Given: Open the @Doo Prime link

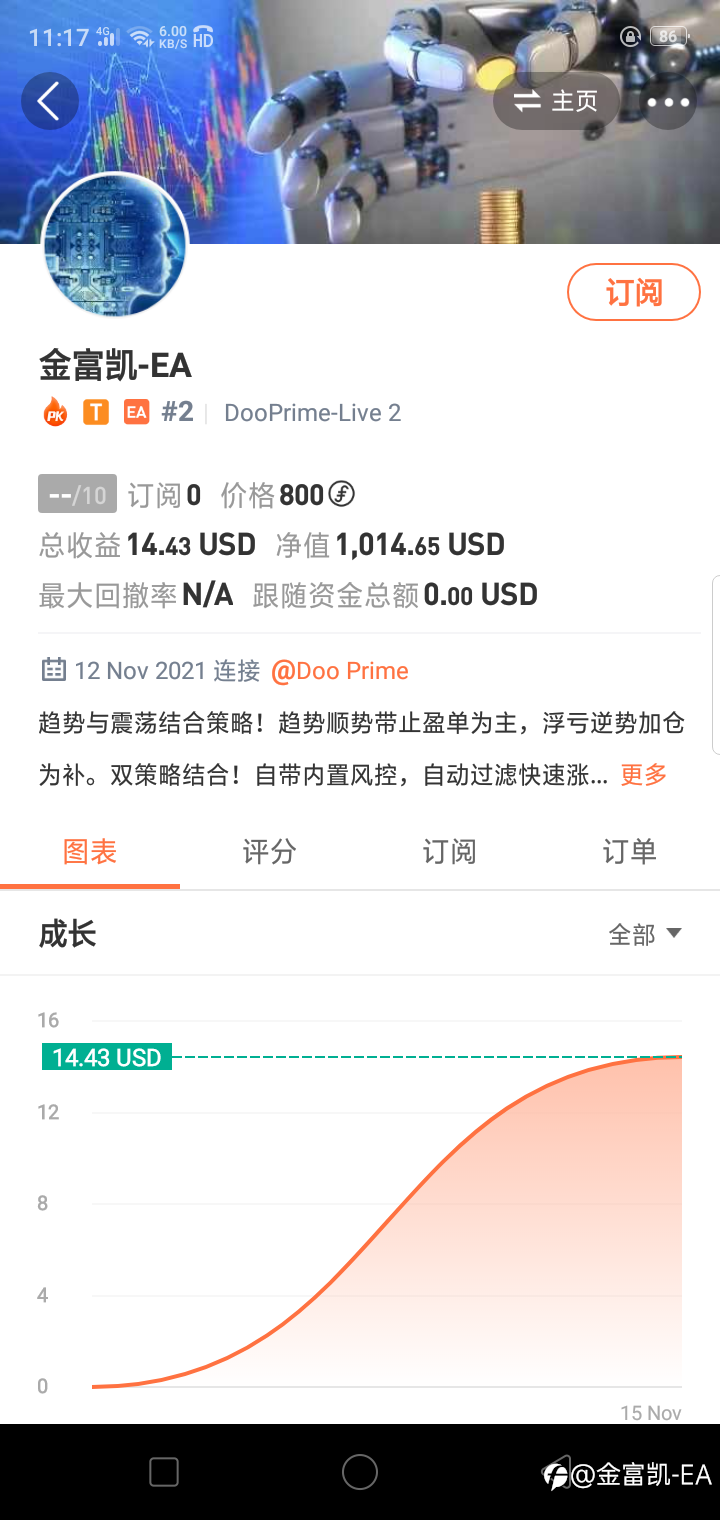Looking at the screenshot, I should click(x=340, y=670).
